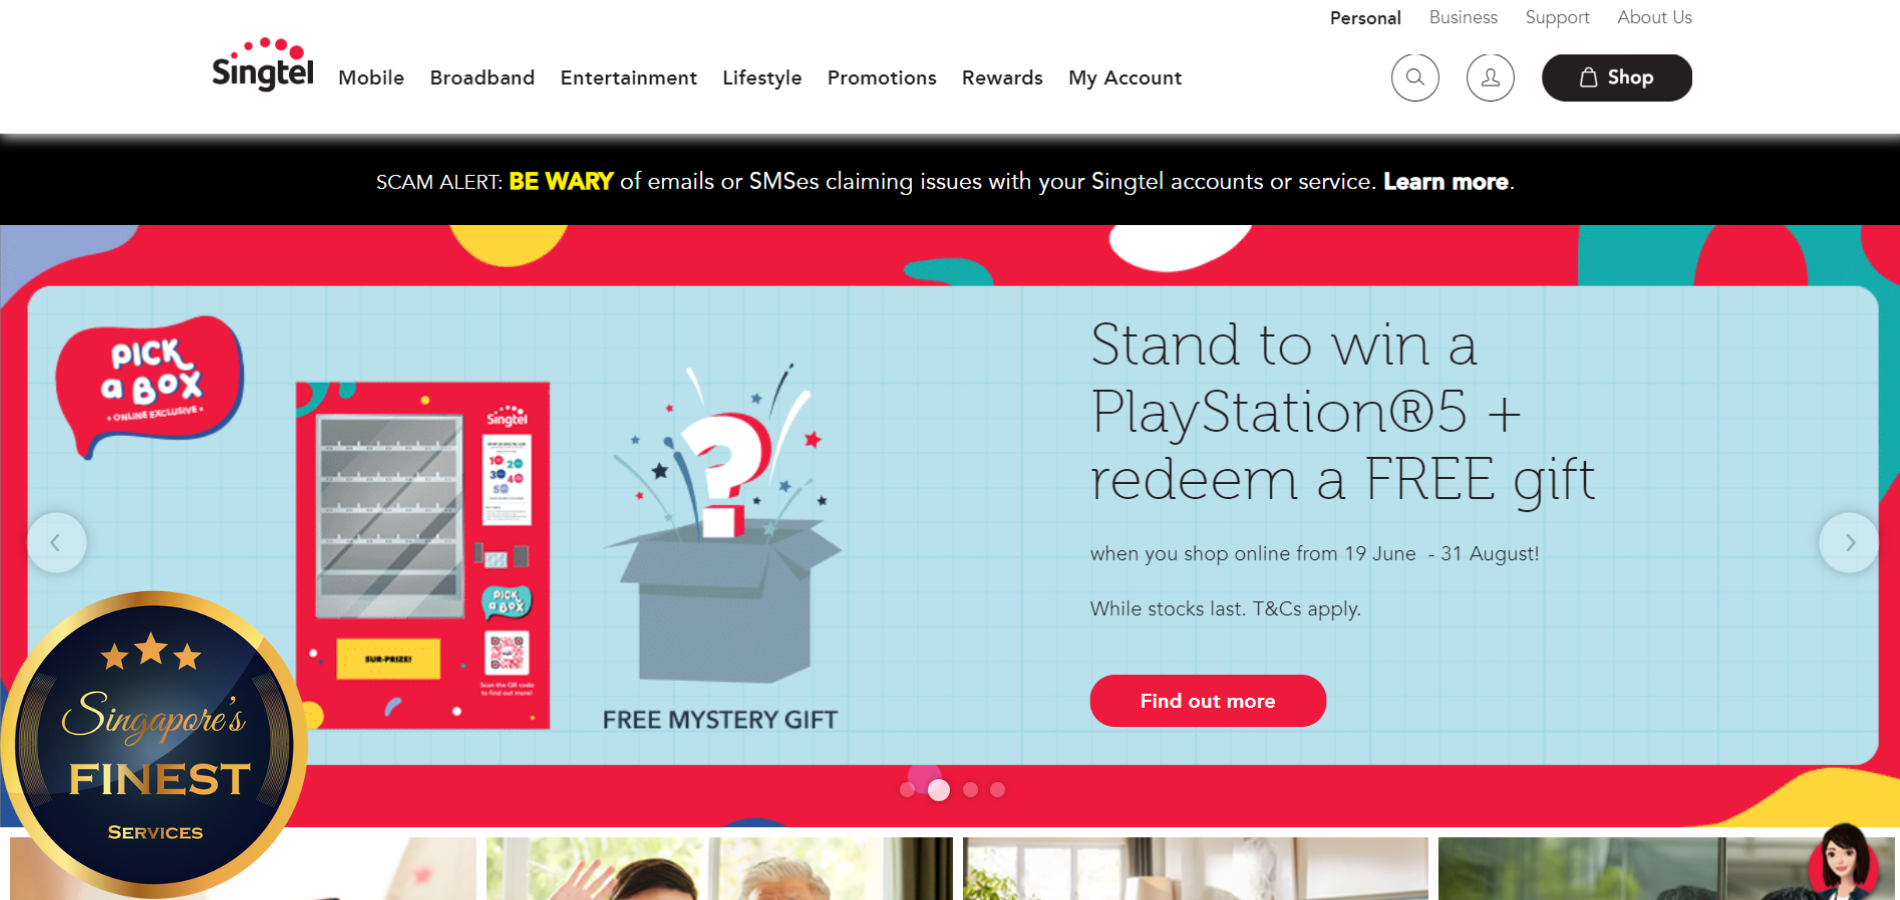Go to the Singtel logo homepage
The width and height of the screenshot is (1900, 900).
(263, 65)
